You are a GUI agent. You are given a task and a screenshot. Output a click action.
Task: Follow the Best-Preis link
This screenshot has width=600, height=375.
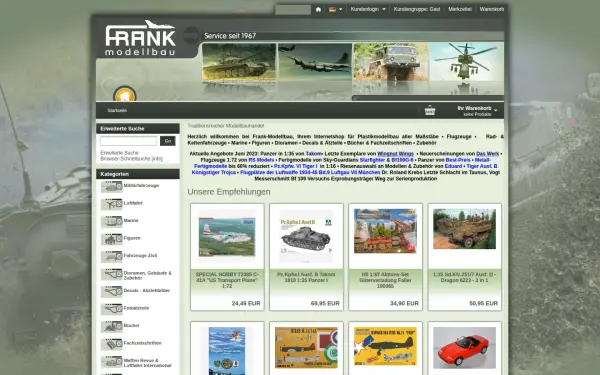tap(458, 160)
